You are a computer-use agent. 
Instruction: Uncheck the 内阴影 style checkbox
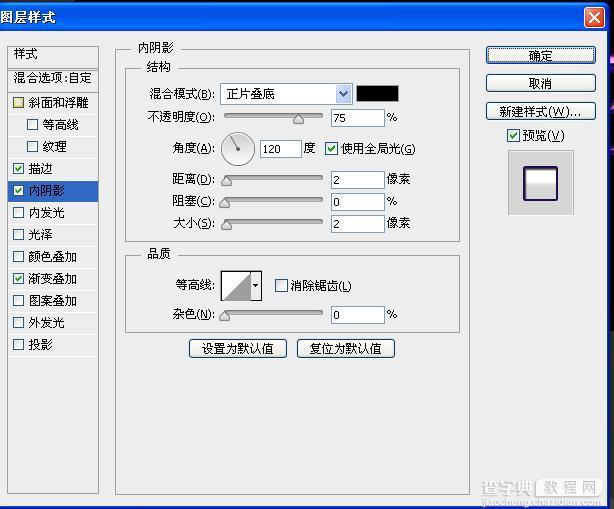point(18,191)
